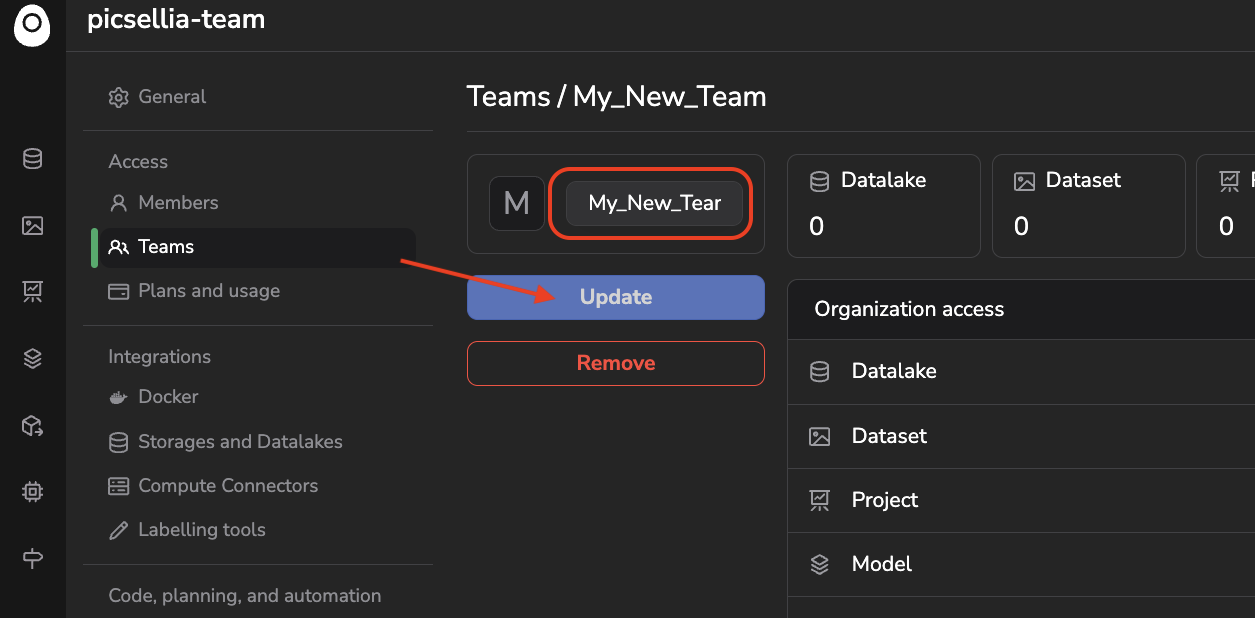
Task: Click the team name input field
Action: pos(655,203)
